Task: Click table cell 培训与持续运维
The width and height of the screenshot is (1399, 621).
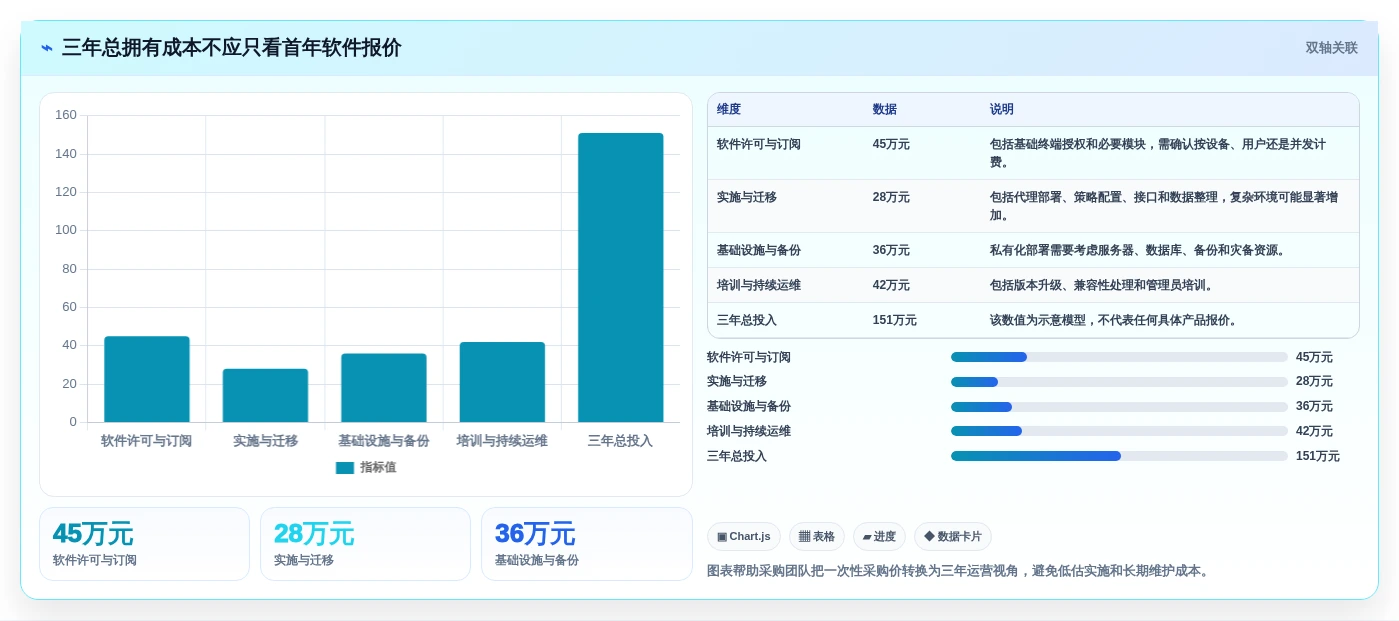Action: pyautogui.click(x=759, y=285)
